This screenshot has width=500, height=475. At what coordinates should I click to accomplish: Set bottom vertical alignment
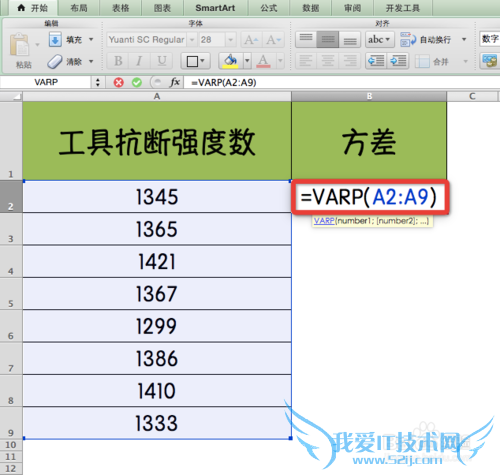pyautogui.click(x=350, y=40)
